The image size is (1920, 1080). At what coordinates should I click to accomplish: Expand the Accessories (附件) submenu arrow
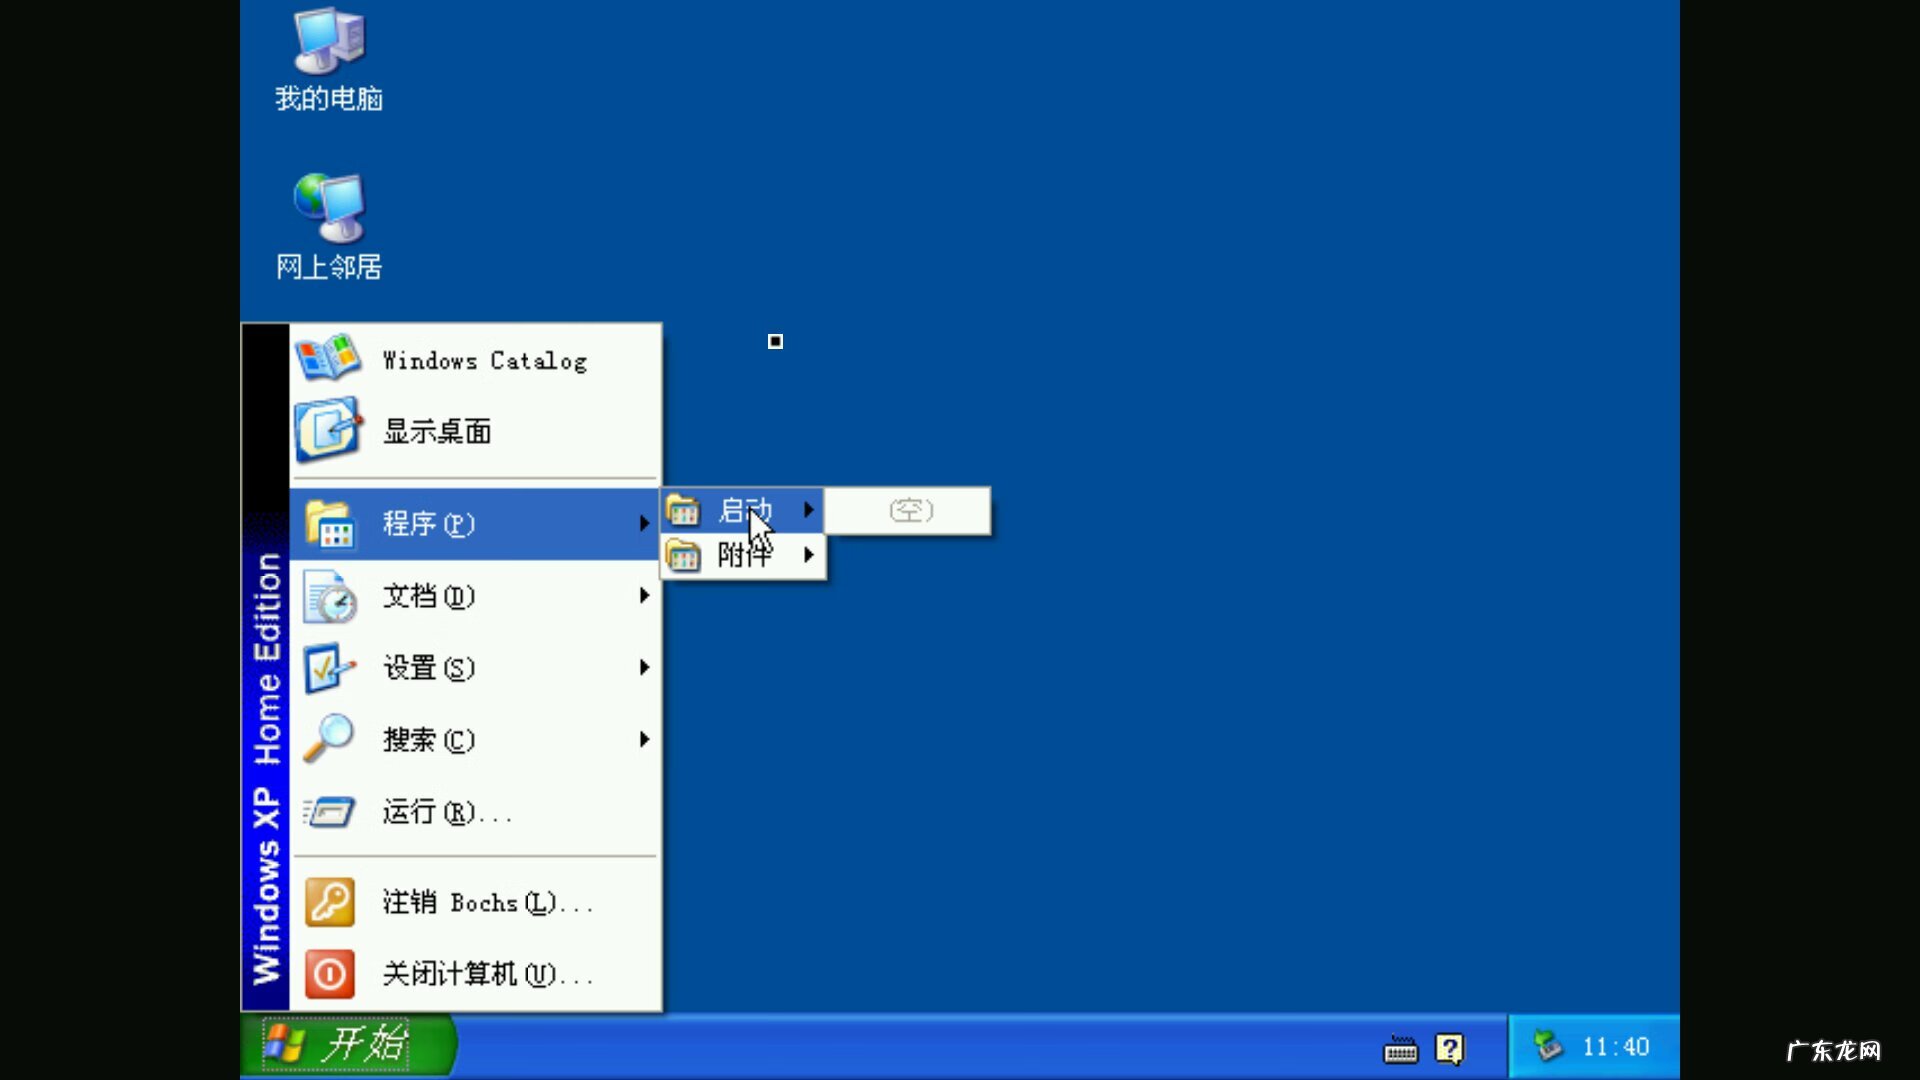(808, 555)
